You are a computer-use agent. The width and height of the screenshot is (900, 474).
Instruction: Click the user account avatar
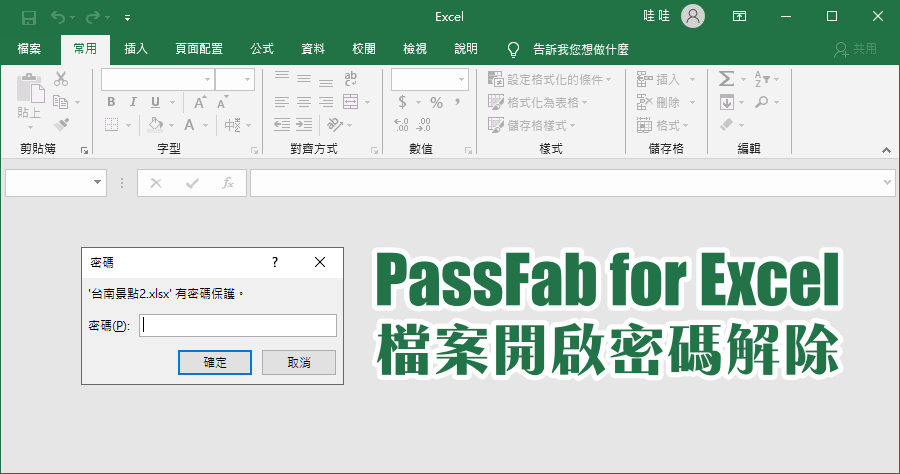coord(693,16)
